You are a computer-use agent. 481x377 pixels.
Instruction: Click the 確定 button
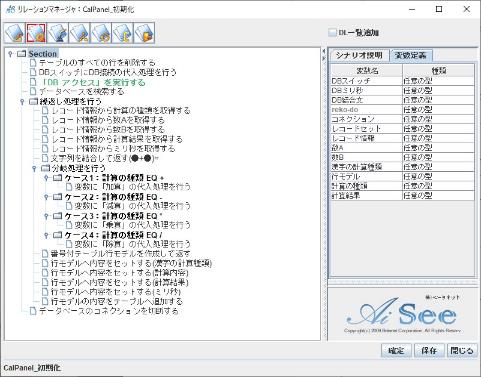pos(396,351)
